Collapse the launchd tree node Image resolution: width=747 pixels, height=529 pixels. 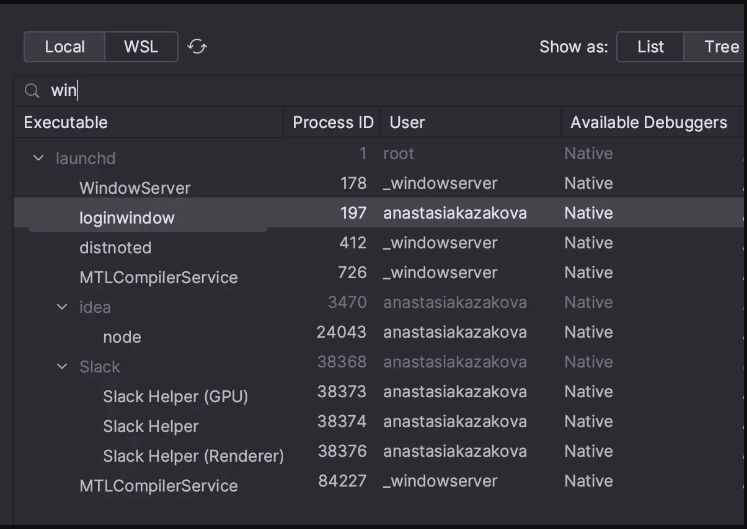click(x=39, y=158)
